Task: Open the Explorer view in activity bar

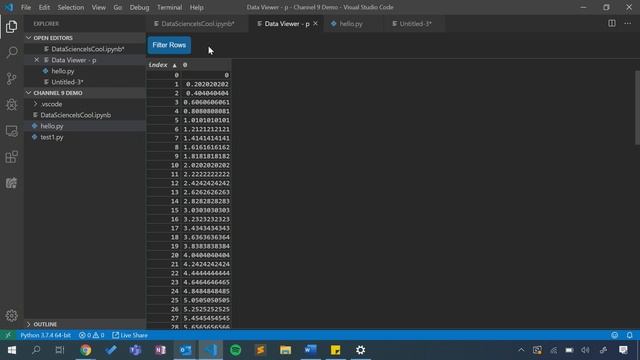Action: (x=11, y=27)
